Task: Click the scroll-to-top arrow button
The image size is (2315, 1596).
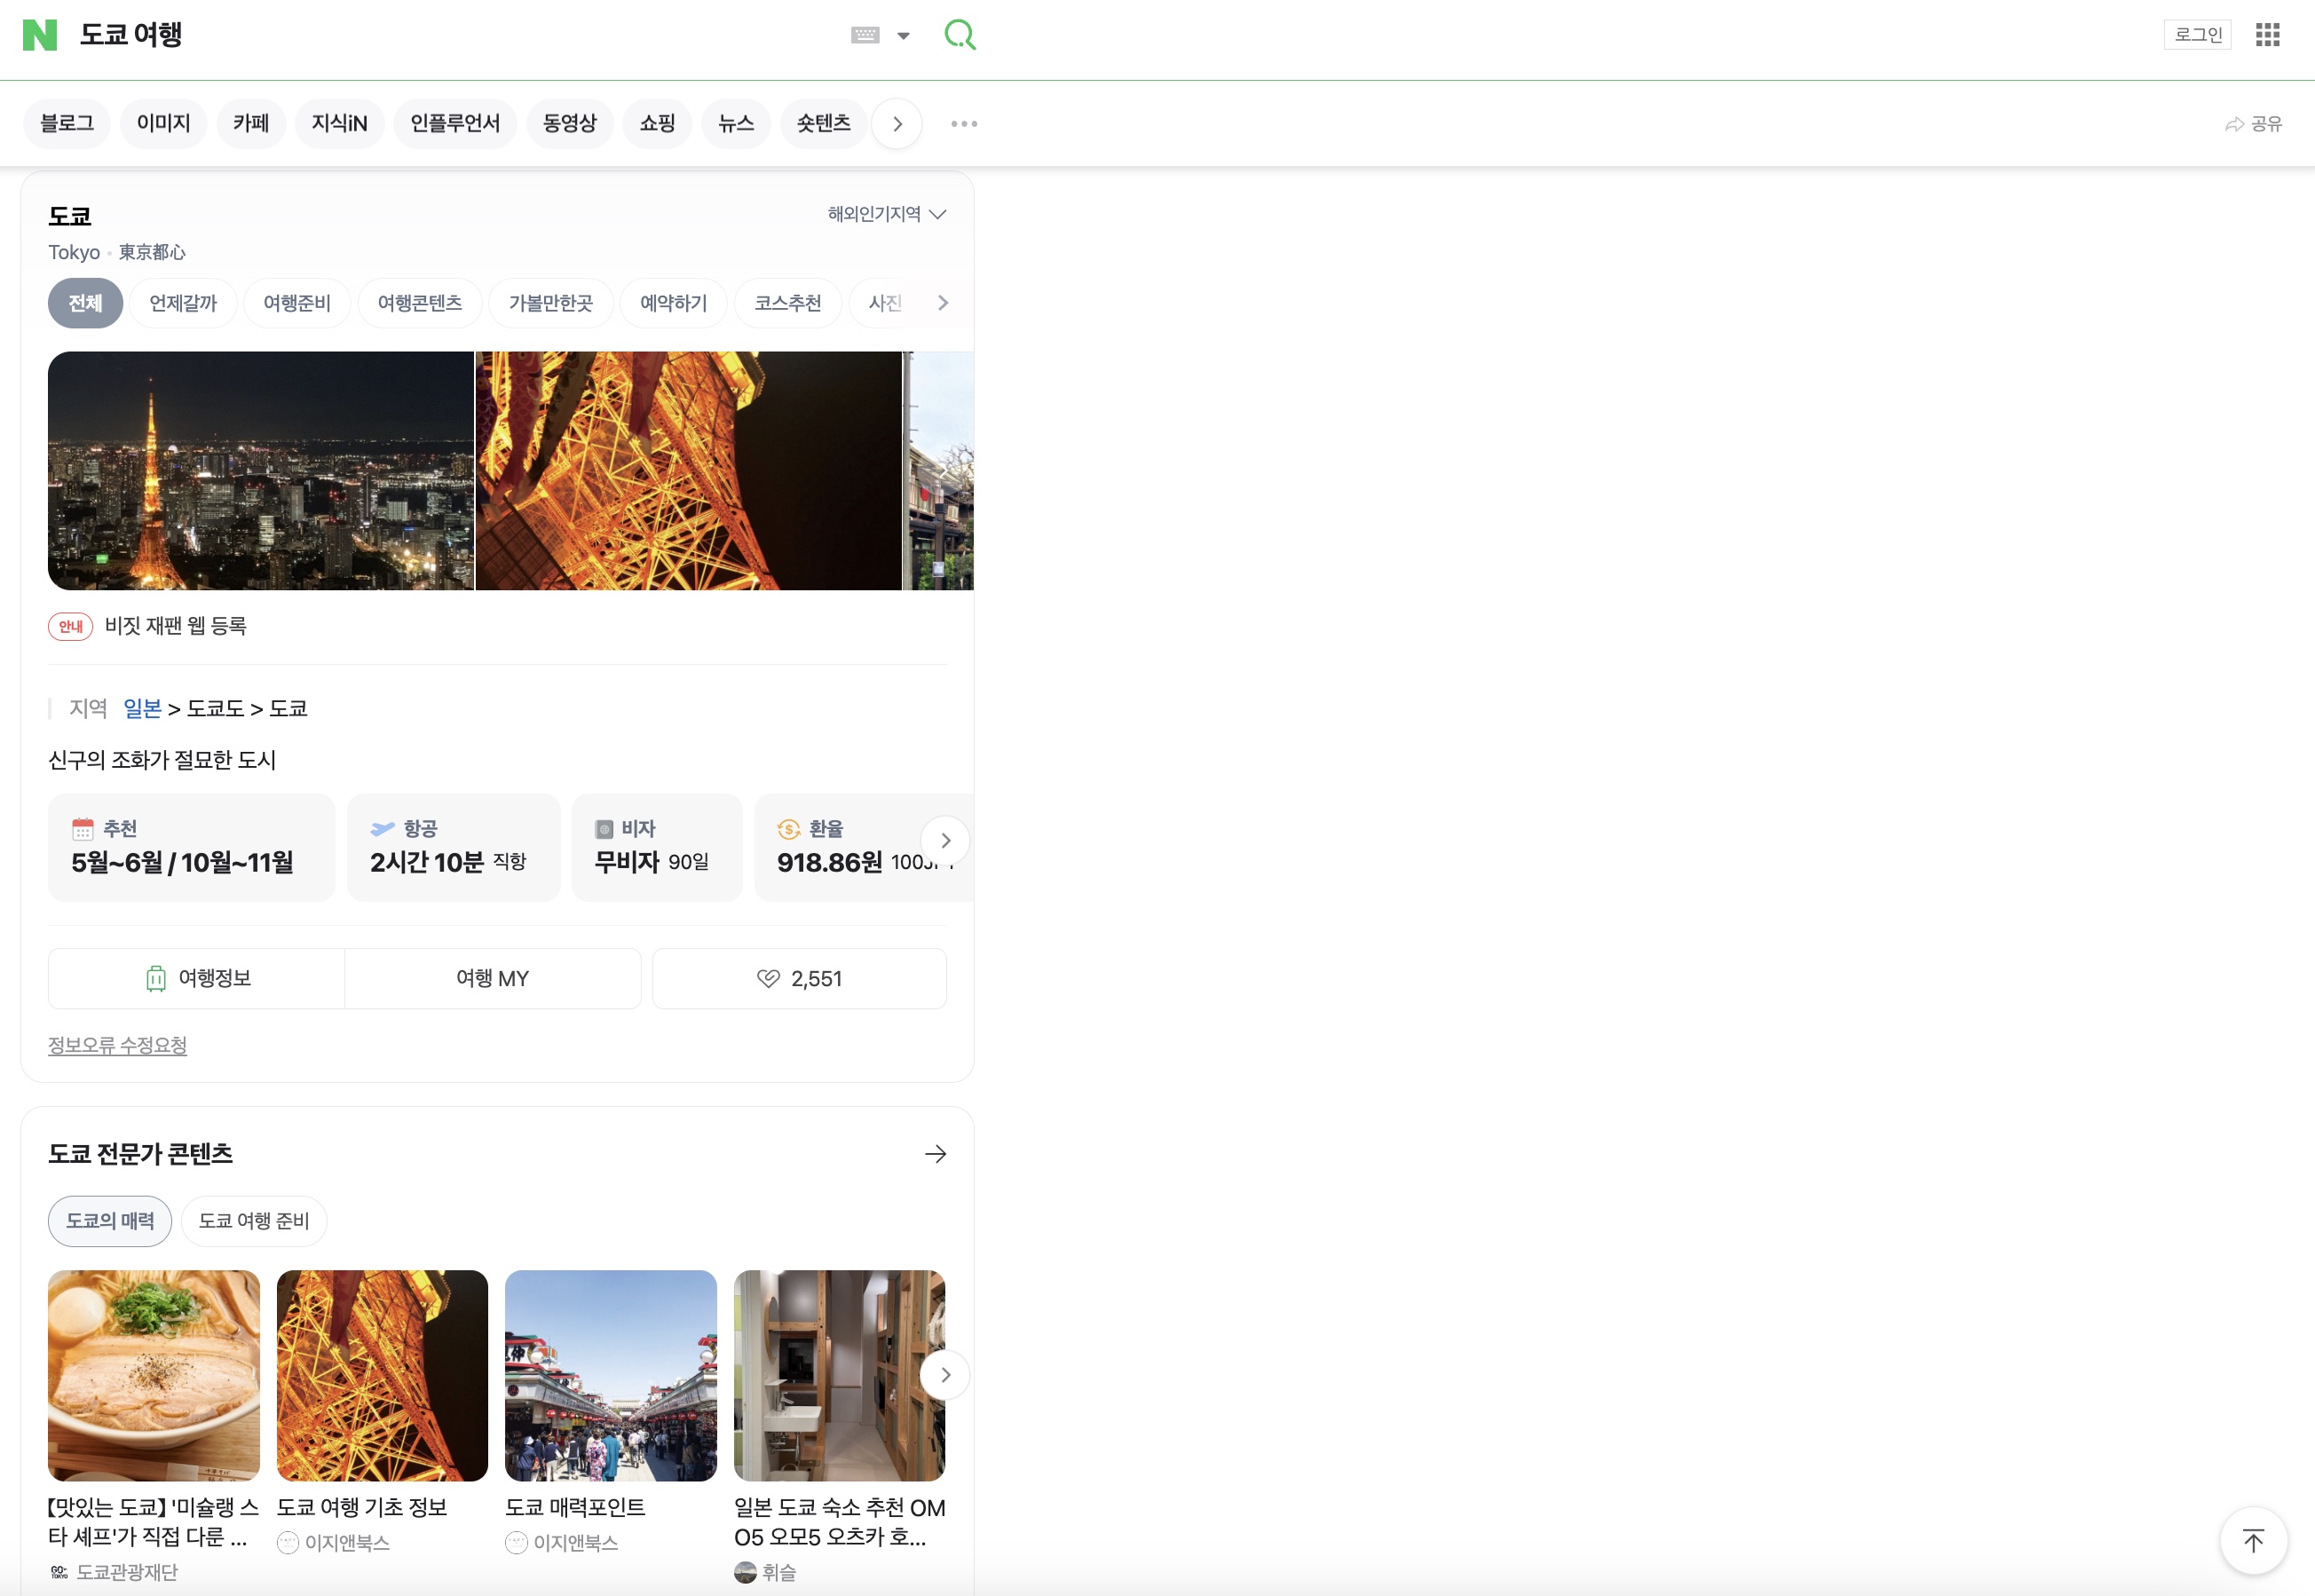Action: click(2253, 1540)
